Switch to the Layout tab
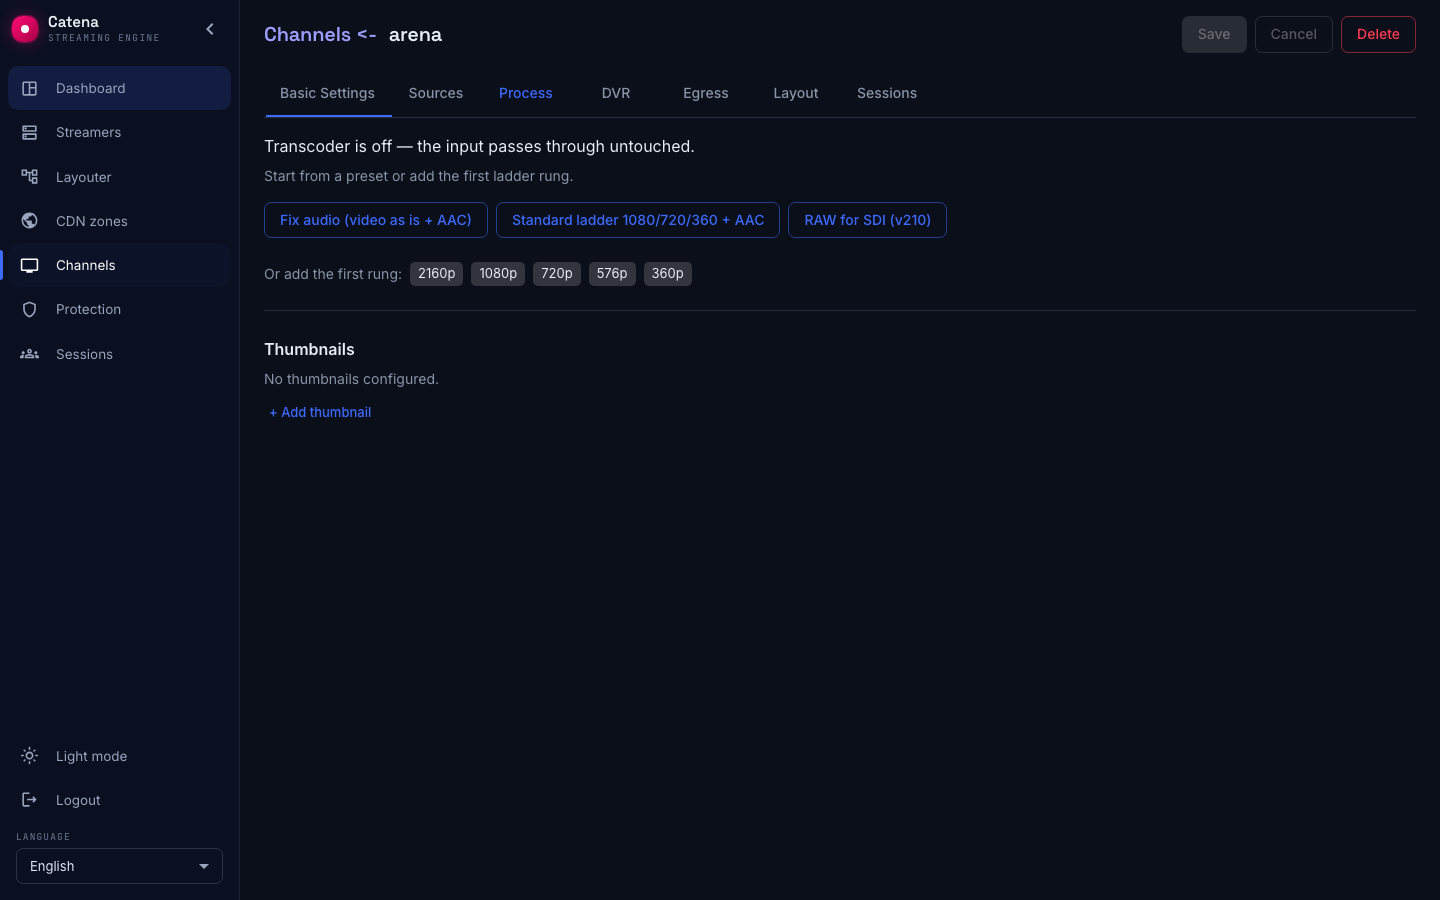Image resolution: width=1440 pixels, height=900 pixels. pos(796,93)
